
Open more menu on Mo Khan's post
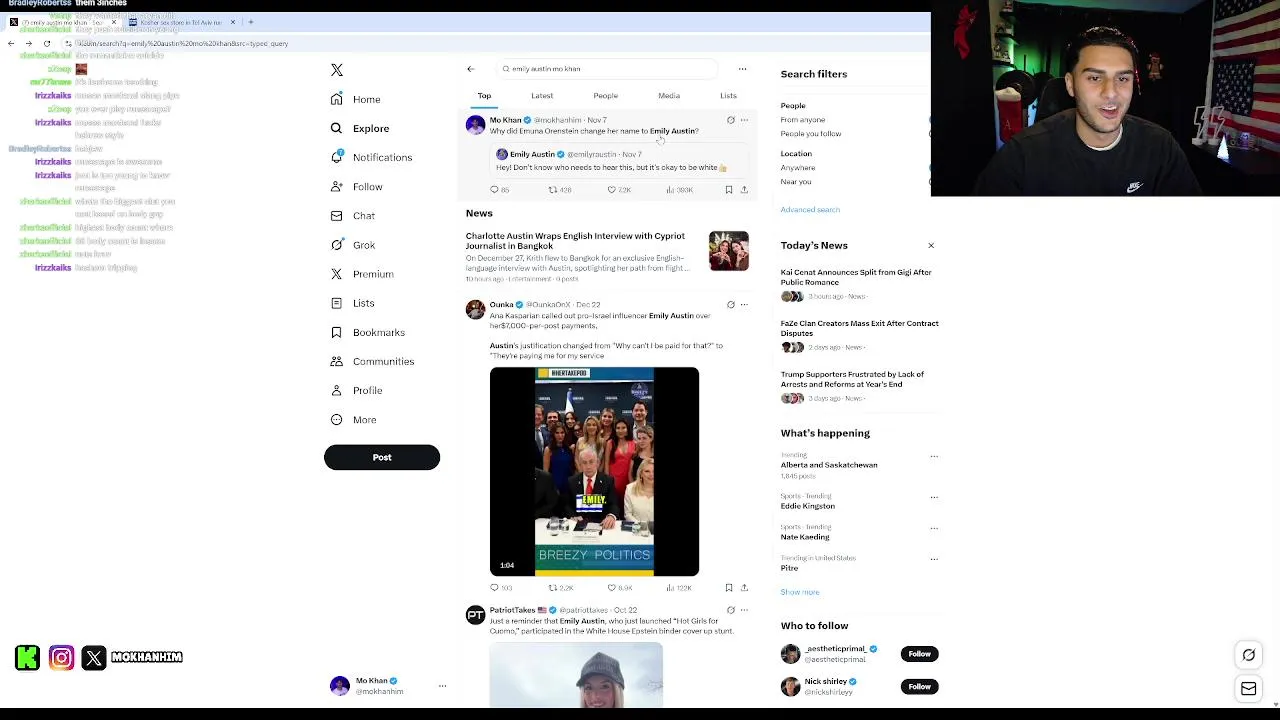[744, 120]
